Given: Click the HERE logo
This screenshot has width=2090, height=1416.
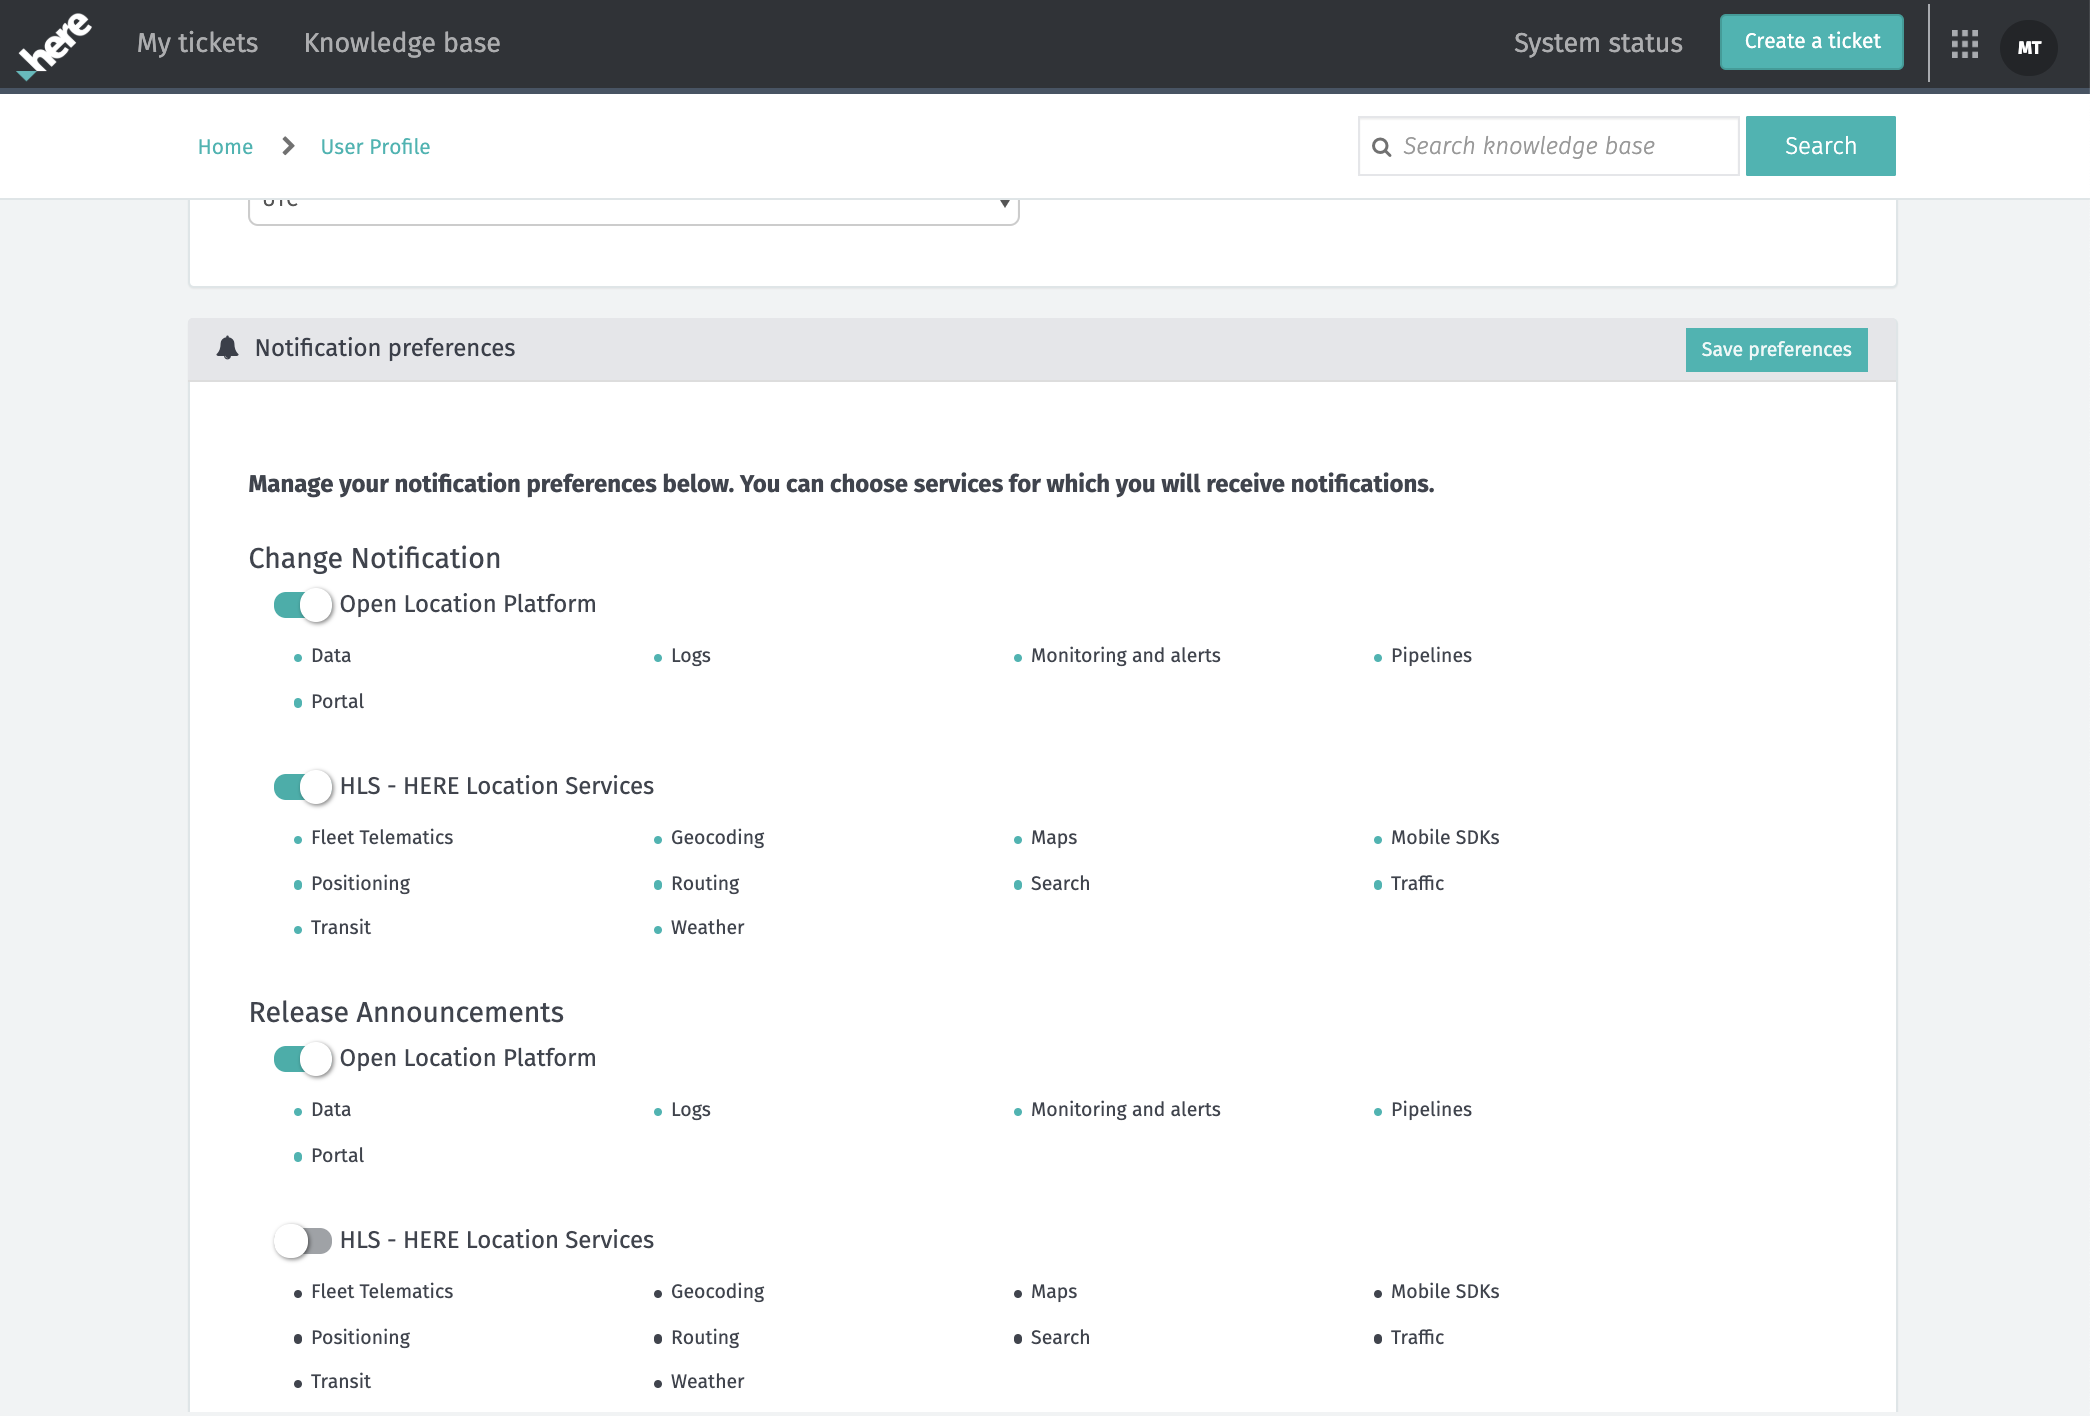Looking at the screenshot, I should (54, 45).
